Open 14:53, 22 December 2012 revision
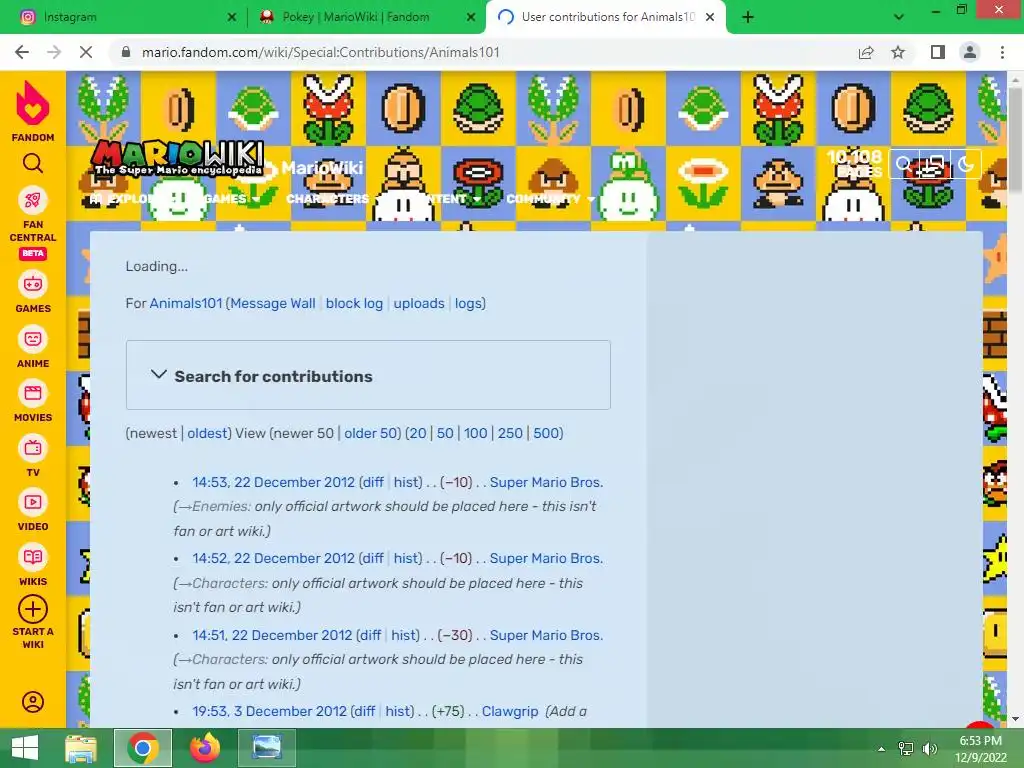Viewport: 1024px width, 768px height. point(273,482)
